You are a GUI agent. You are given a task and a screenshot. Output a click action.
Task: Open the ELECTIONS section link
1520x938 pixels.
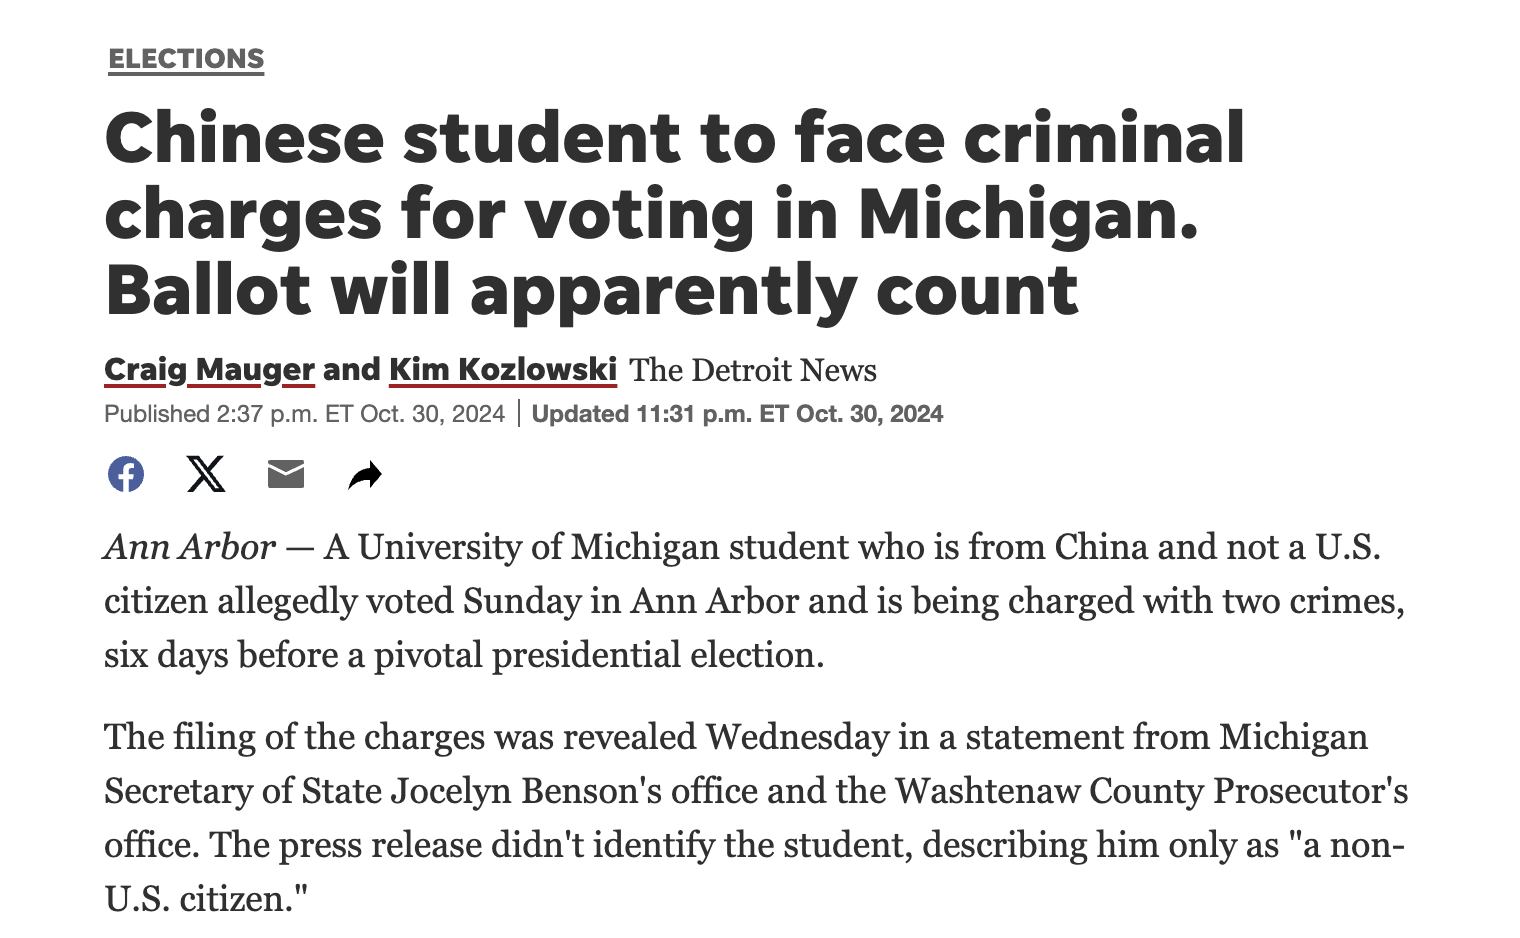tap(186, 59)
